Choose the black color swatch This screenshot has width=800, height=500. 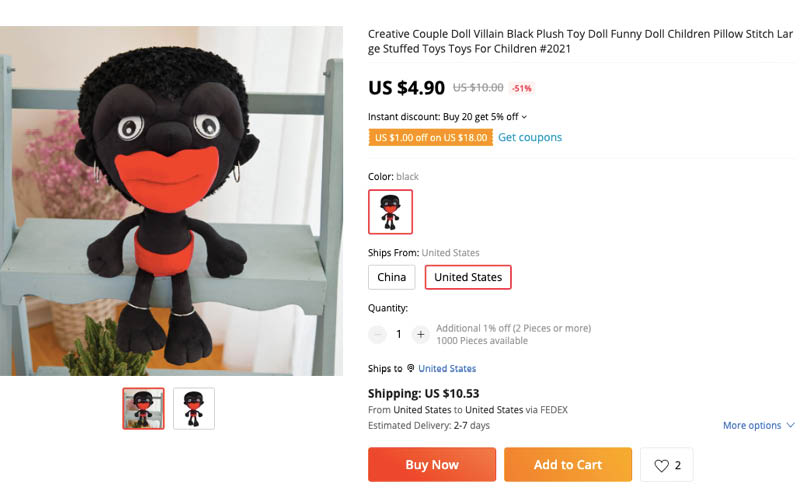coord(390,212)
